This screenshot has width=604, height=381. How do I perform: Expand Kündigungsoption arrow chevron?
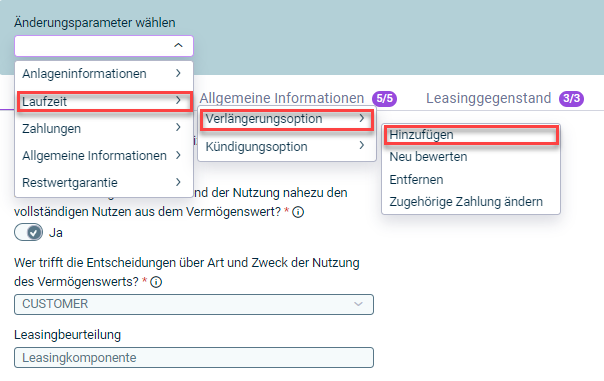tap(361, 145)
